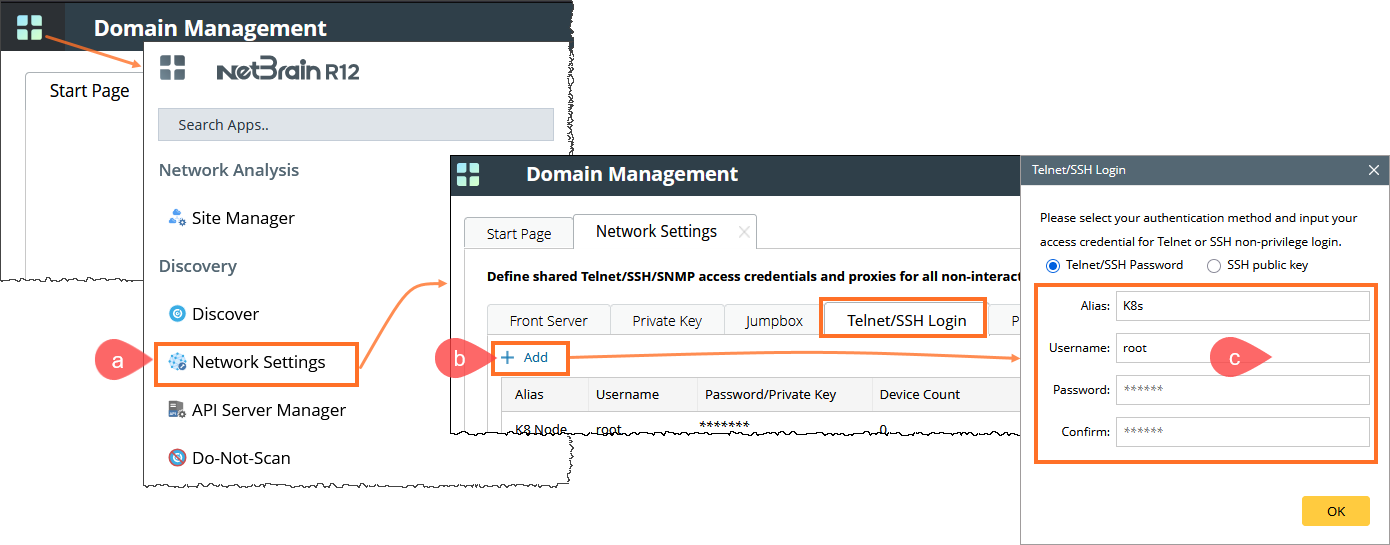The width and height of the screenshot is (1390, 545).
Task: Click the Alias input field
Action: coord(1242,306)
